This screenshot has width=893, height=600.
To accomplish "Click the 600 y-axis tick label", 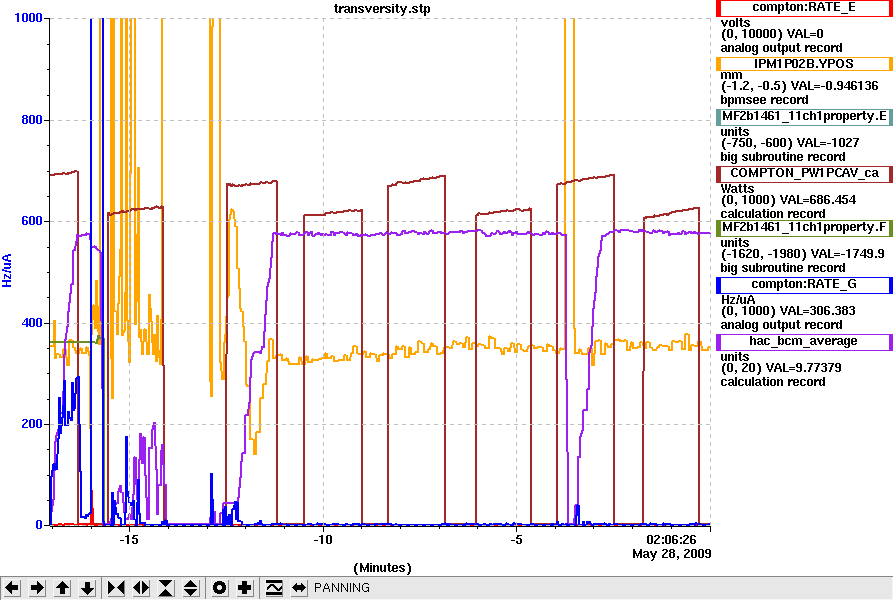I will [x=32, y=221].
